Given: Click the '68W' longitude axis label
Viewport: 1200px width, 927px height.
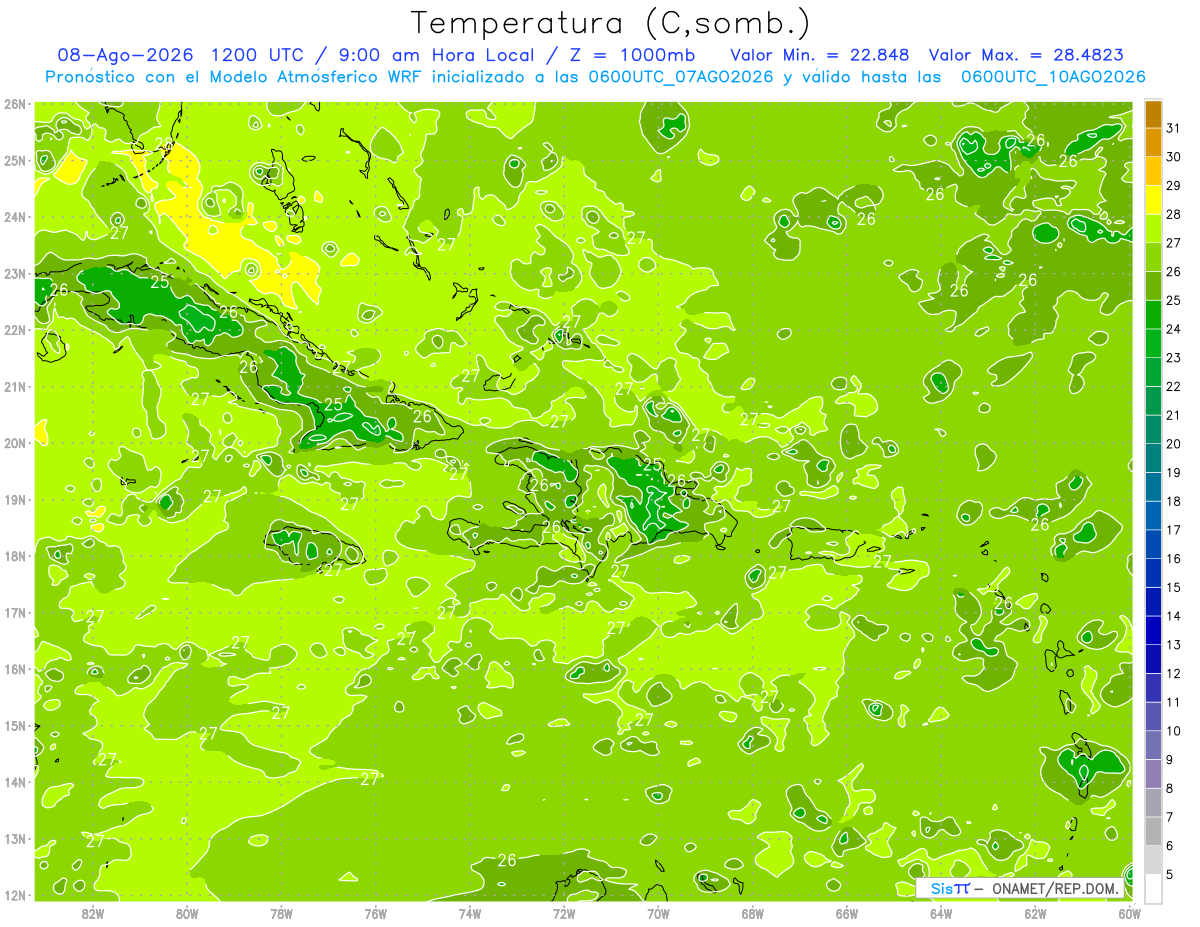Looking at the screenshot, I should [752, 914].
